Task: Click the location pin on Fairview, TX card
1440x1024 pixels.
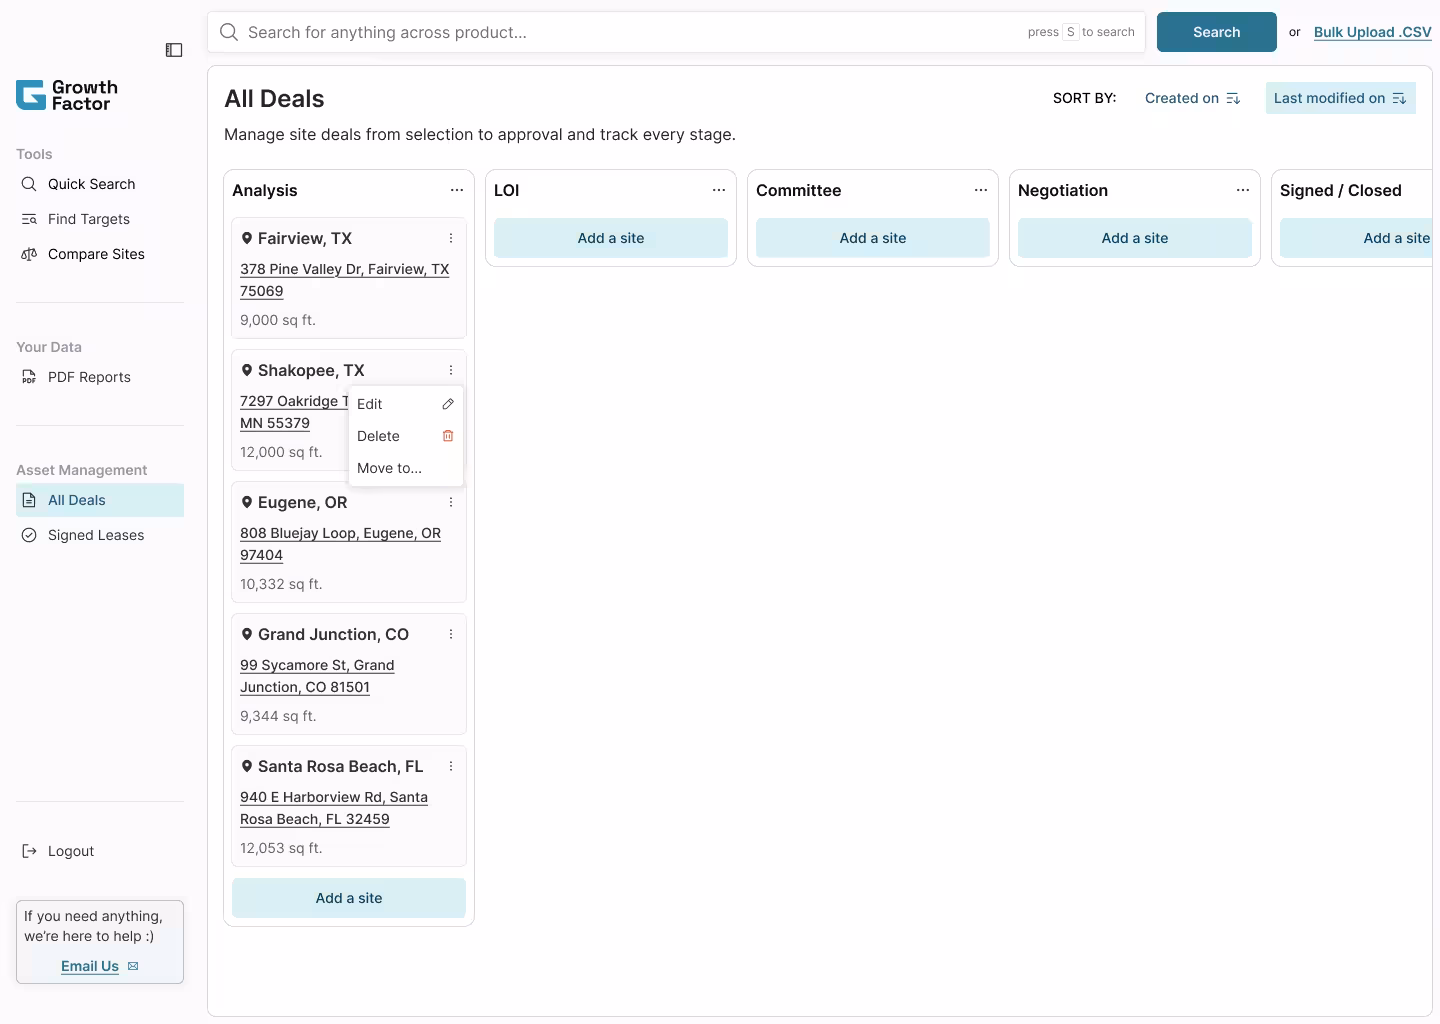Action: [248, 238]
